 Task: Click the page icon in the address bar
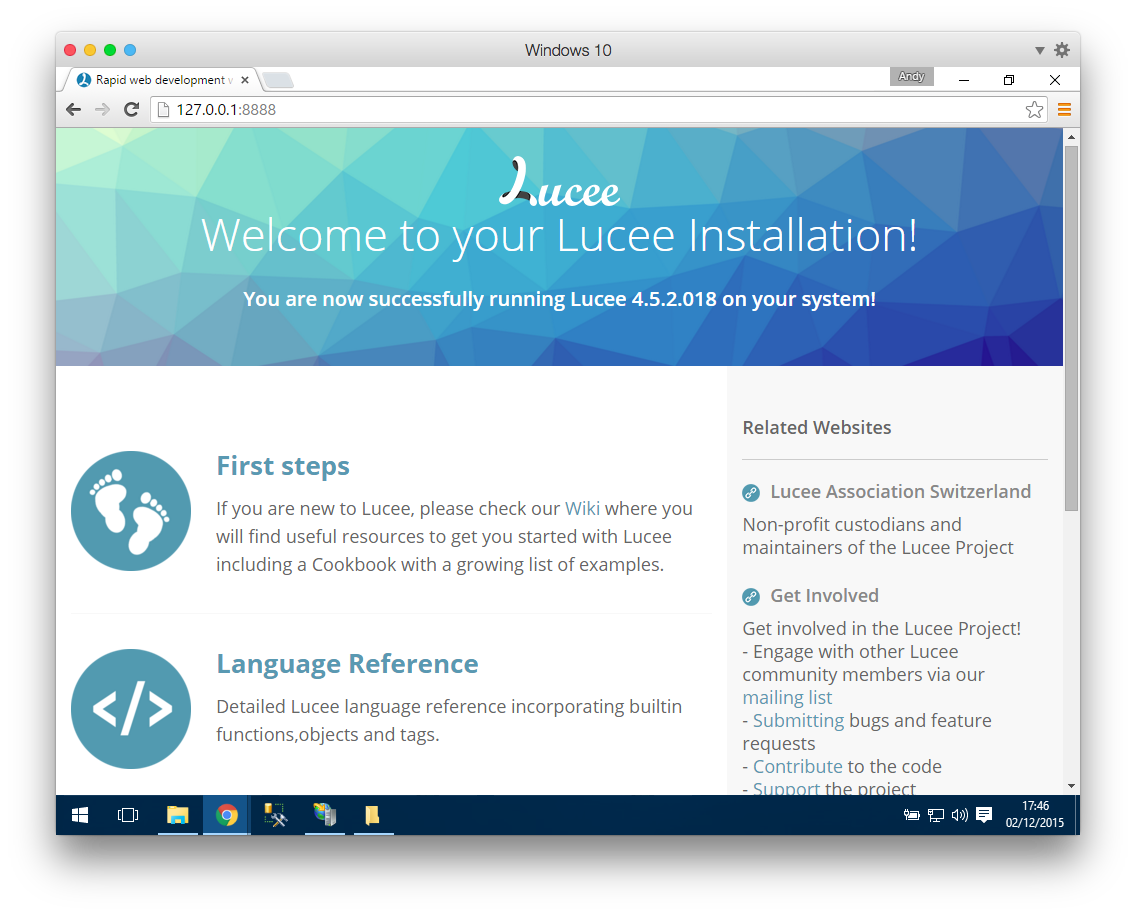tap(164, 109)
